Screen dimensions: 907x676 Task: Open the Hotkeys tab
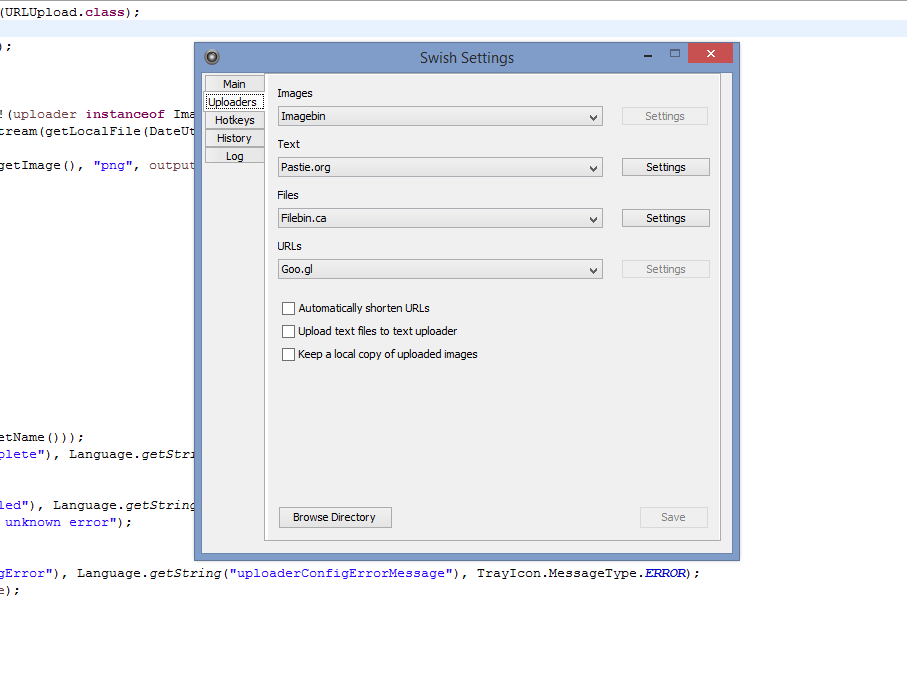[234, 120]
